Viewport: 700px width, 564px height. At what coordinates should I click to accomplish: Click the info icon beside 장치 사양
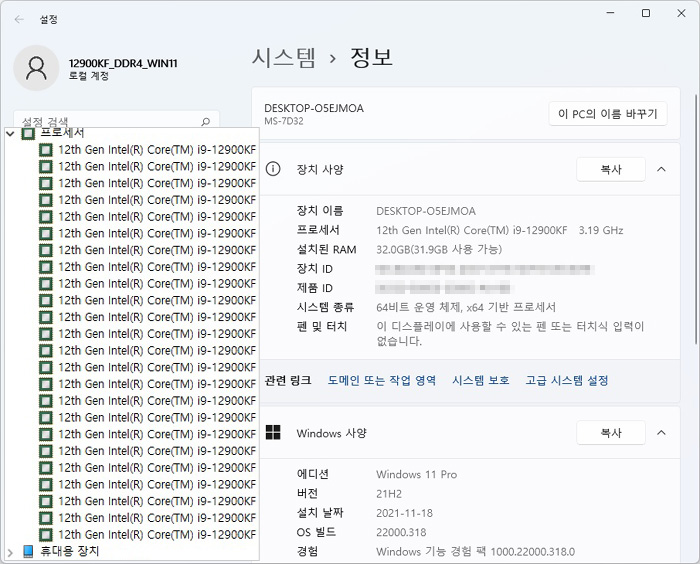point(273,169)
